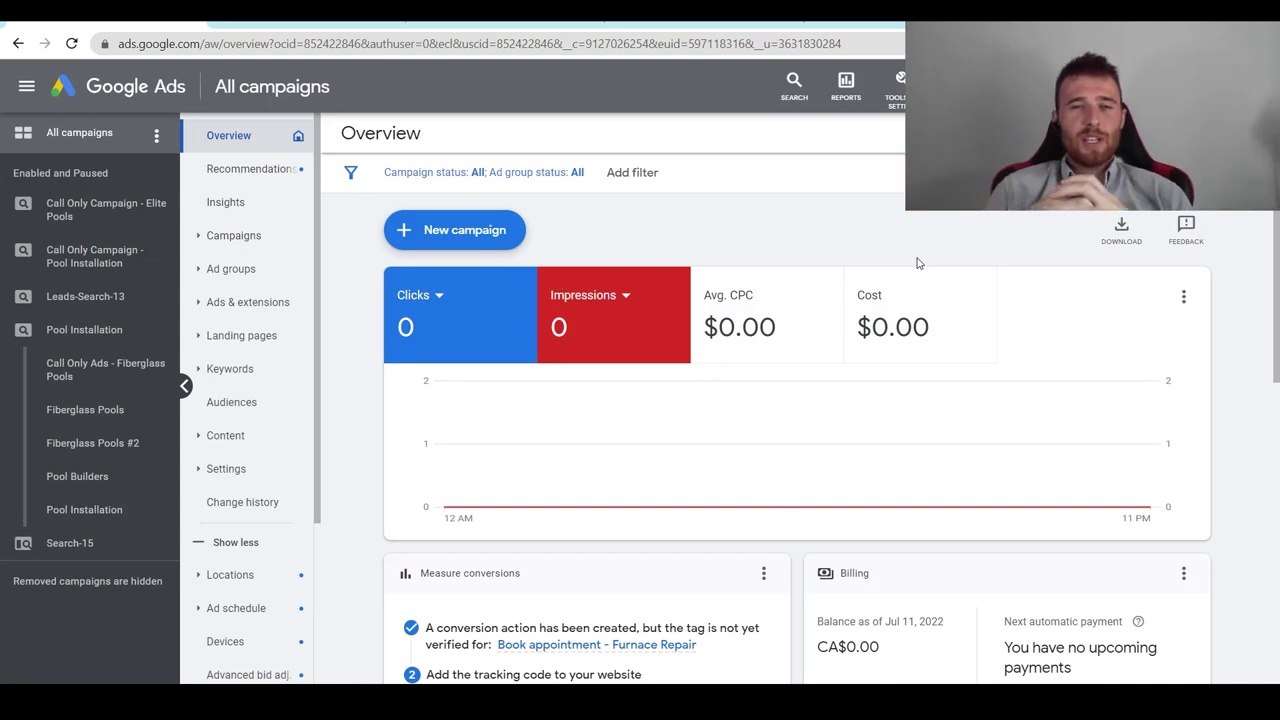Click Add filter

click(x=632, y=172)
